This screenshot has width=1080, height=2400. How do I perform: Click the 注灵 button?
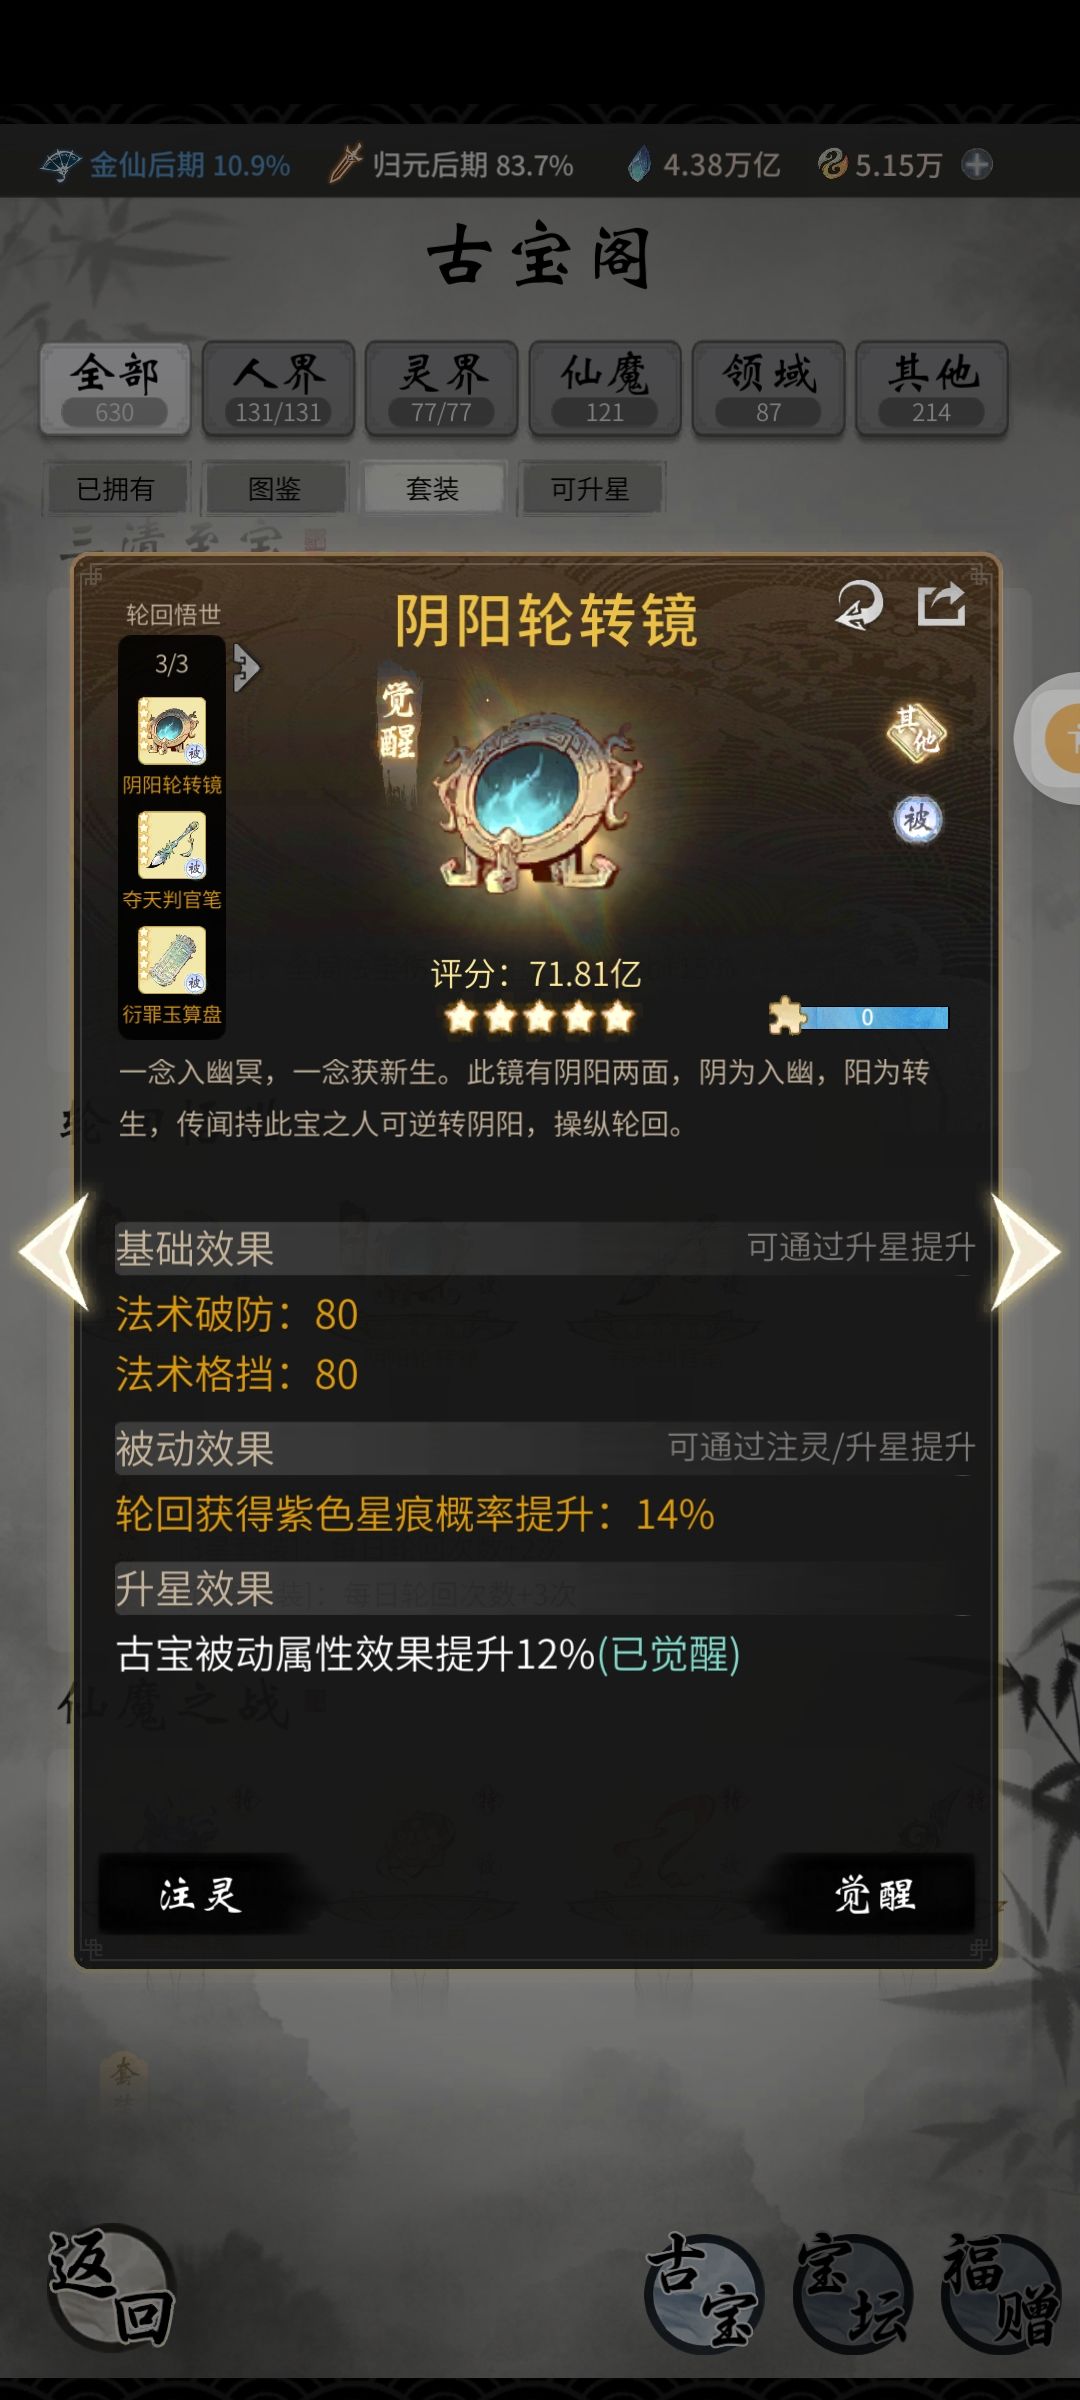tap(200, 1894)
